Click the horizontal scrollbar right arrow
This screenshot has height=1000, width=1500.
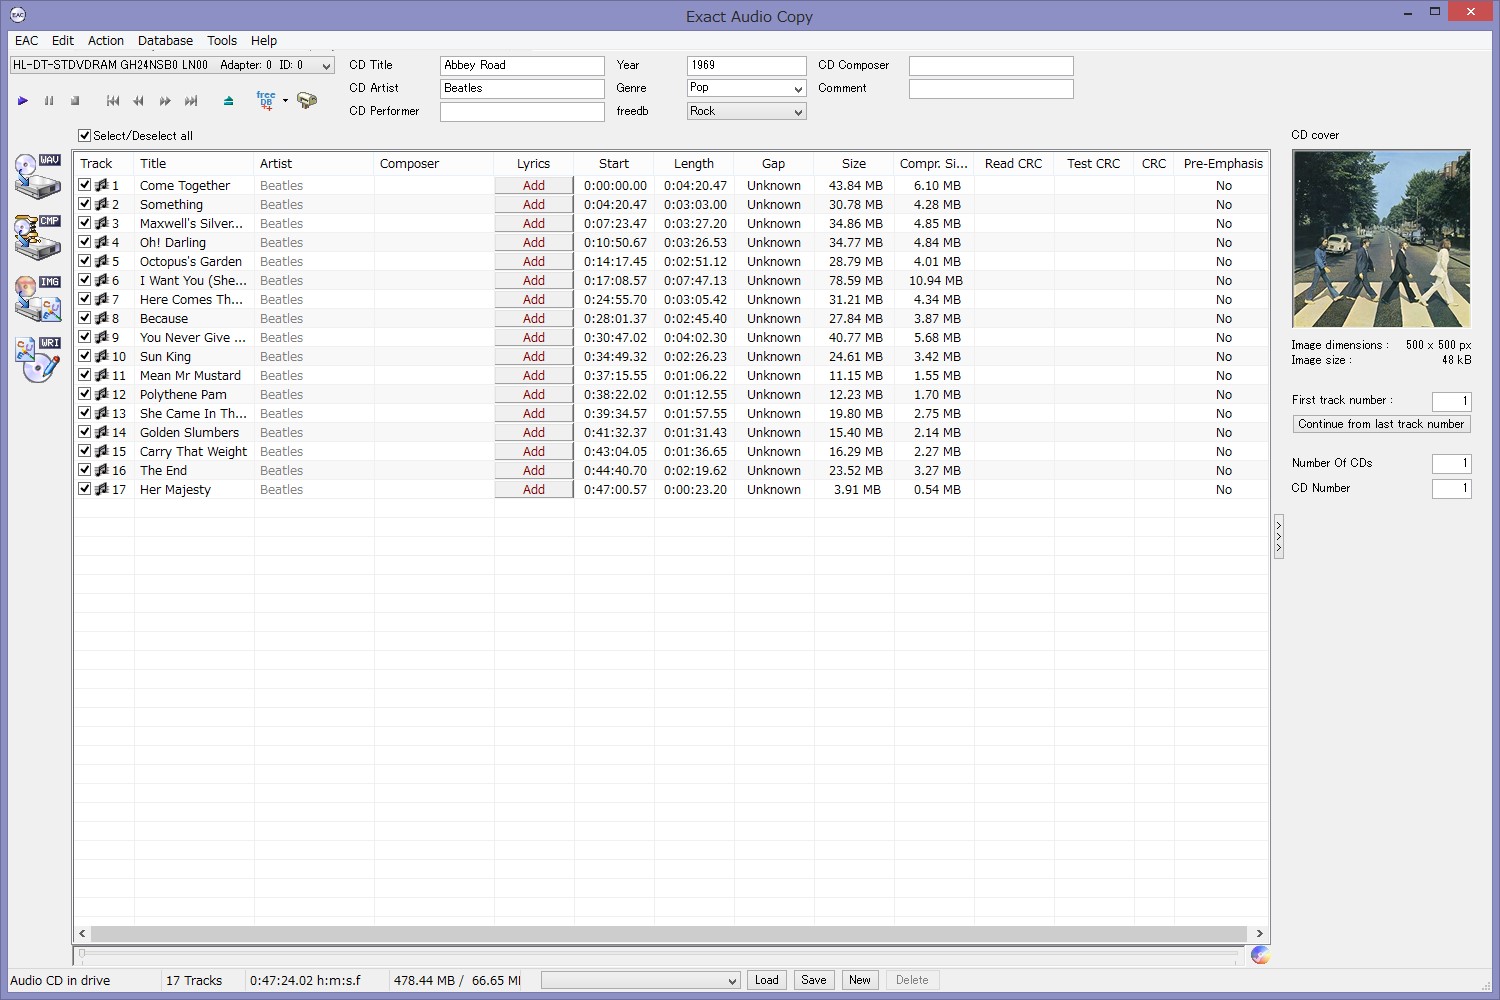coord(1259,934)
